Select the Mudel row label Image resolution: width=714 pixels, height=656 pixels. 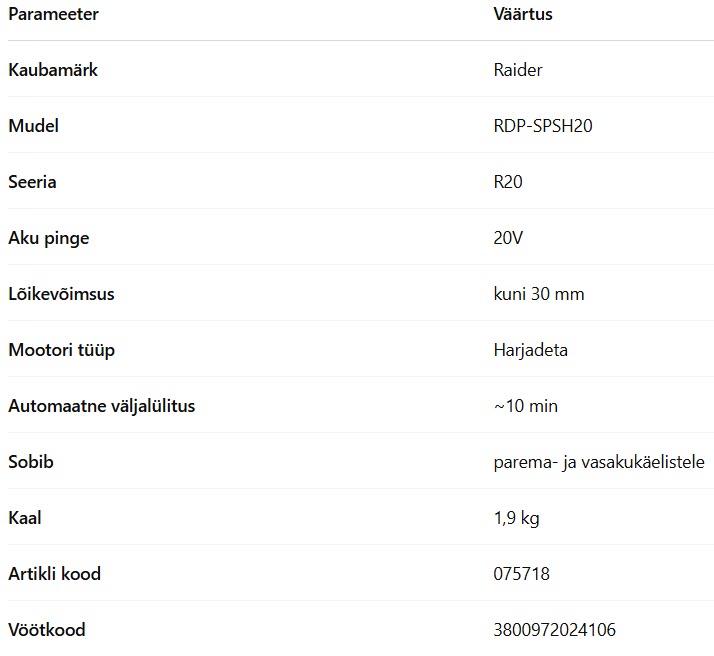[33, 126]
